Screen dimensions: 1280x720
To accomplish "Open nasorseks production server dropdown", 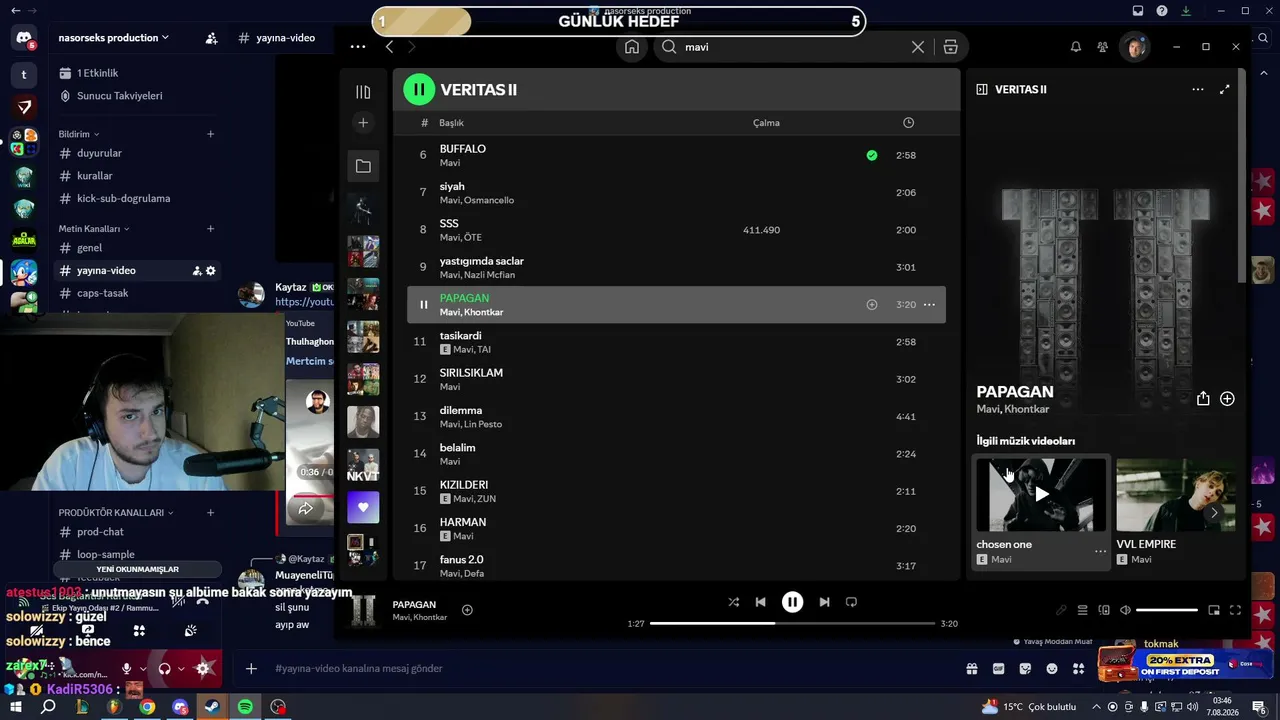I will point(113,38).
